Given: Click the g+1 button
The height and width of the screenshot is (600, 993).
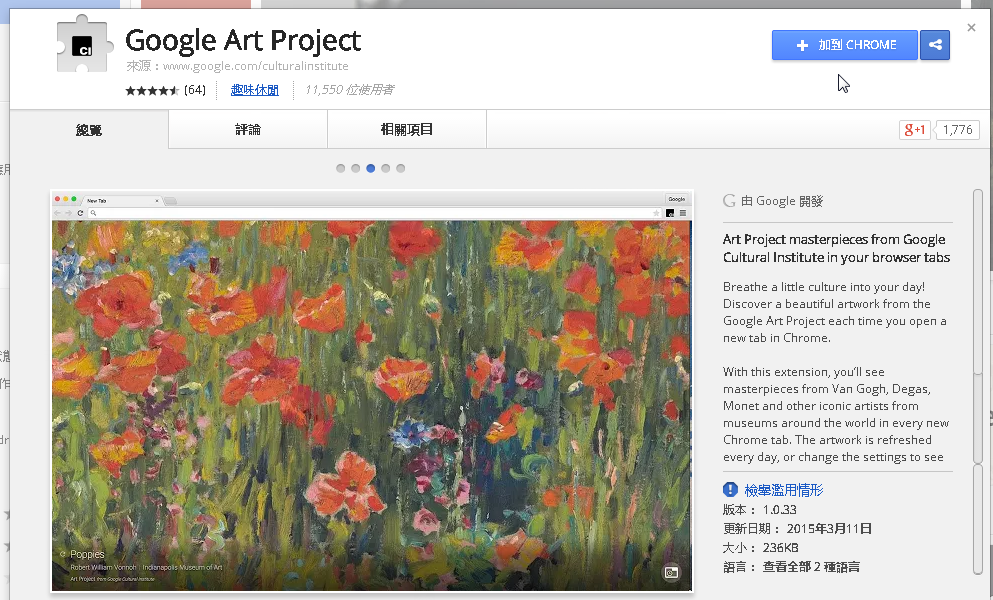Looking at the screenshot, I should [914, 130].
